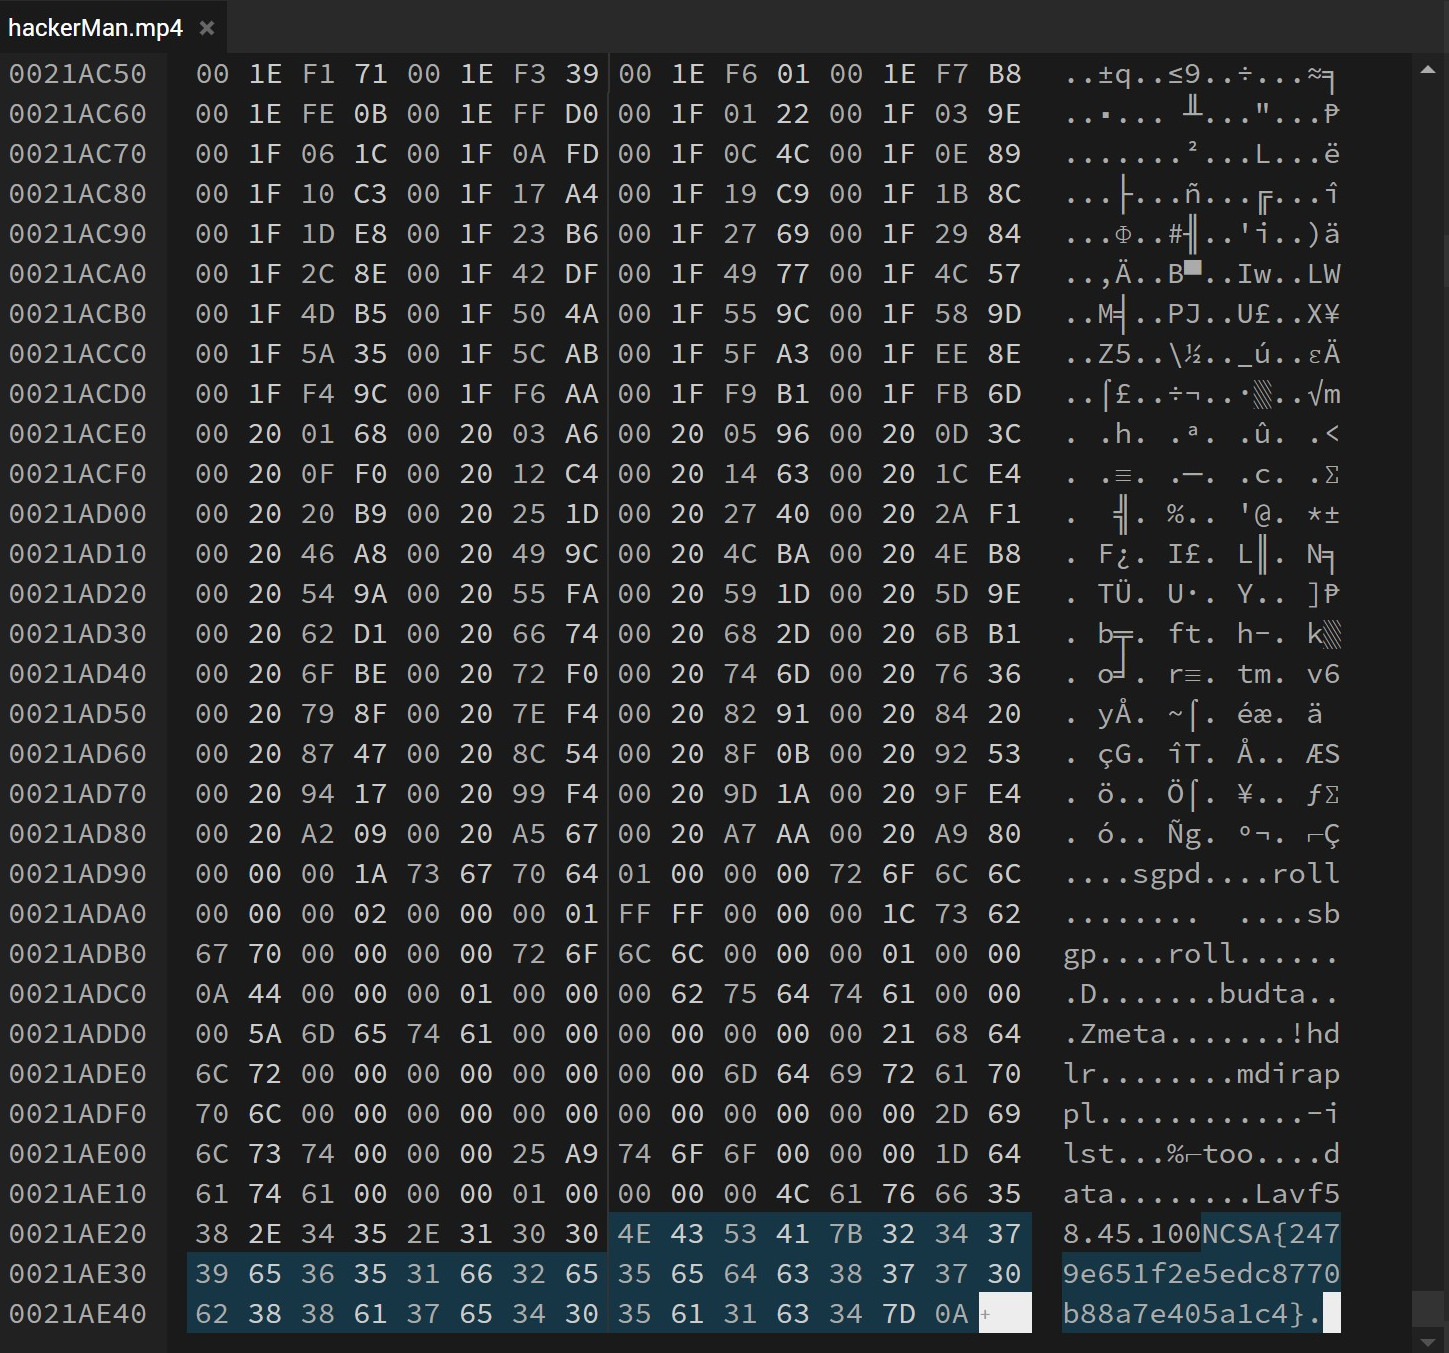Click hex byte 0A in row 0021AE40

tap(952, 1314)
